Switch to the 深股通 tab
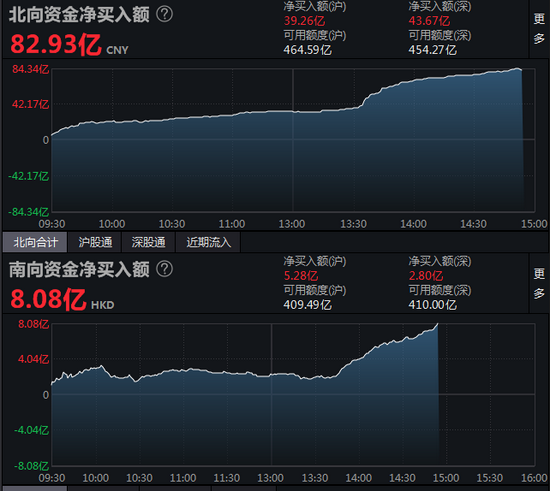The image size is (550, 491). (x=148, y=242)
